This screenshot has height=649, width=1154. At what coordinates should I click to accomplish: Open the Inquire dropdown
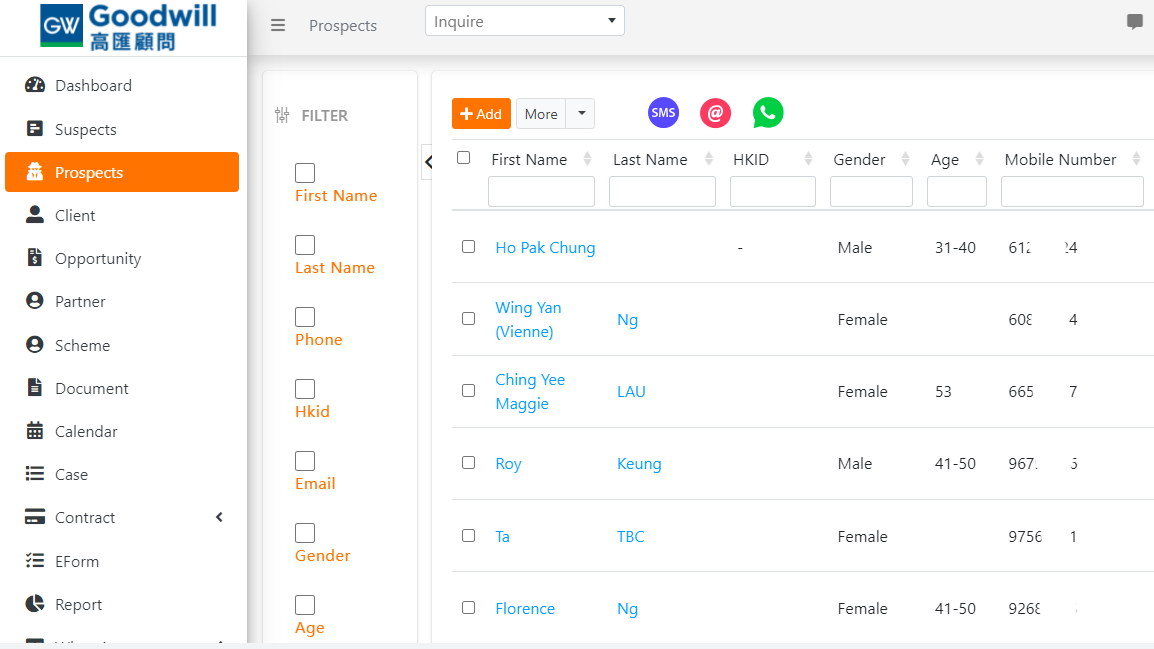coord(525,21)
